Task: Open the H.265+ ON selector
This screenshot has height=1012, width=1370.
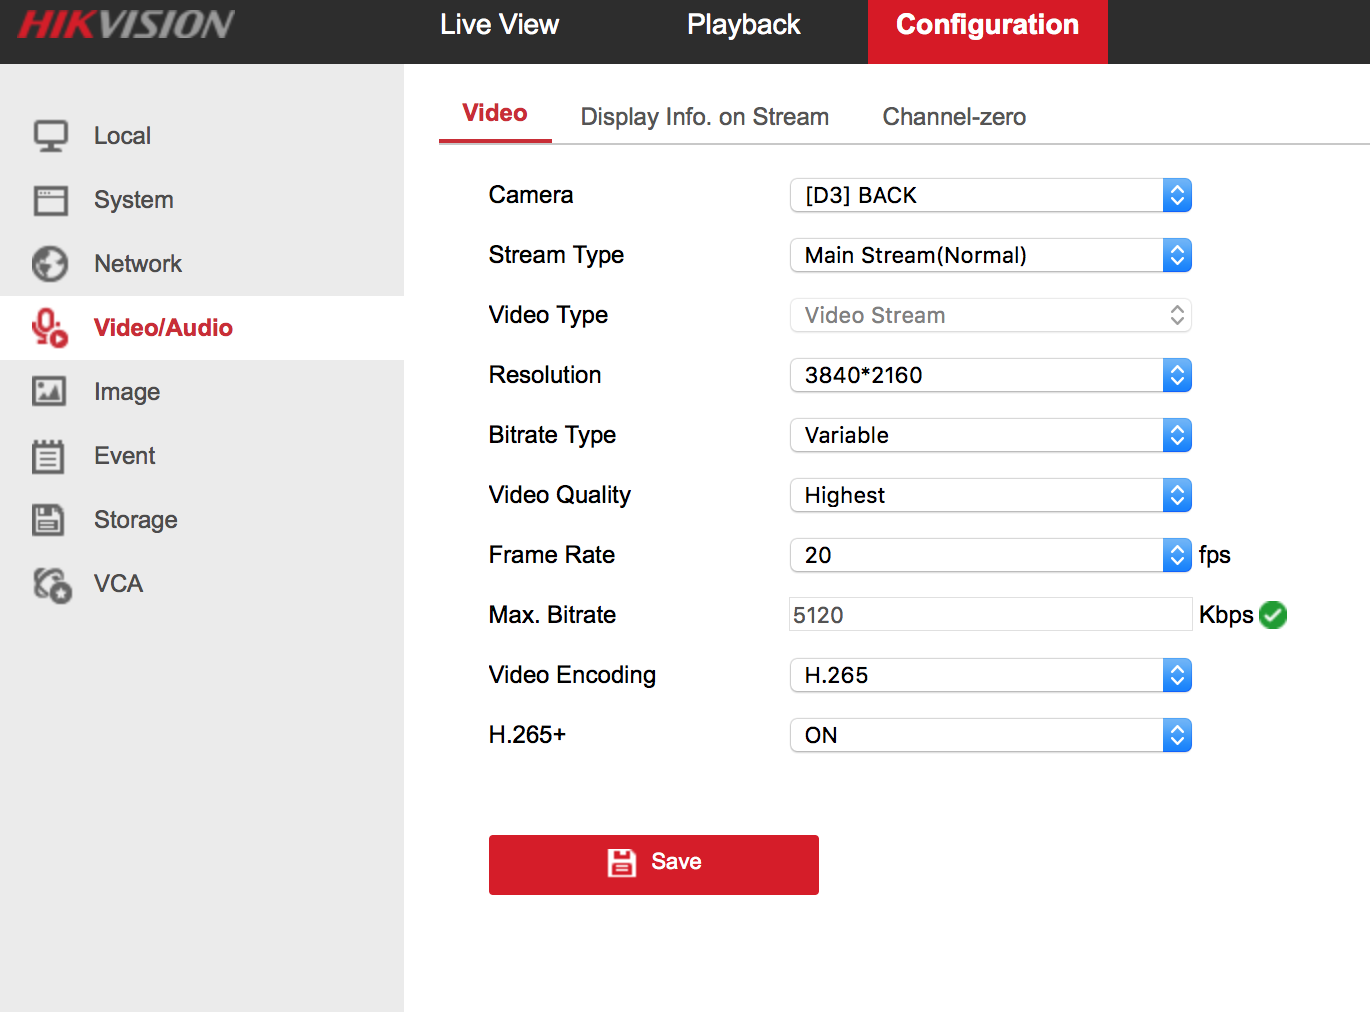Action: [990, 735]
